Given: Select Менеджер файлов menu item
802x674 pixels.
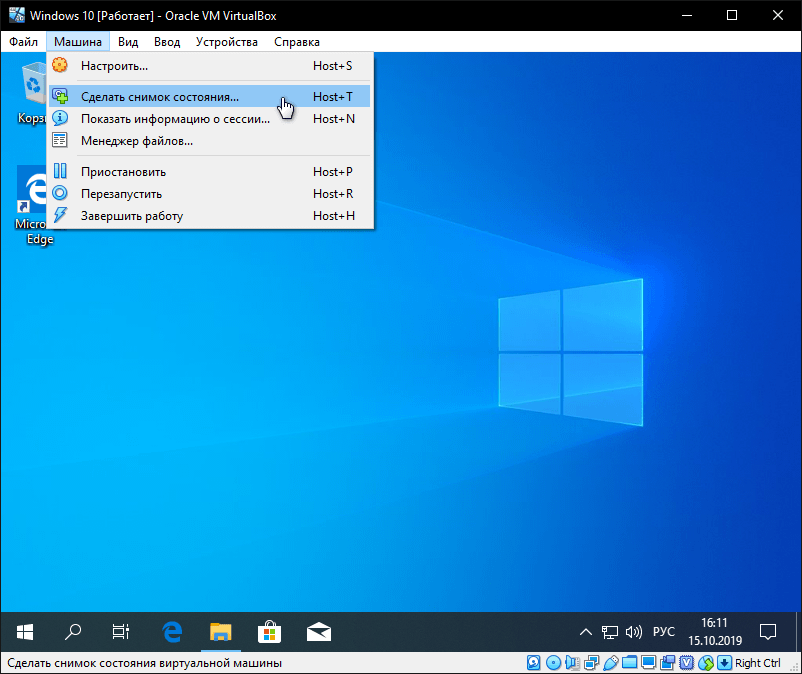Looking at the screenshot, I should (x=137, y=141).
